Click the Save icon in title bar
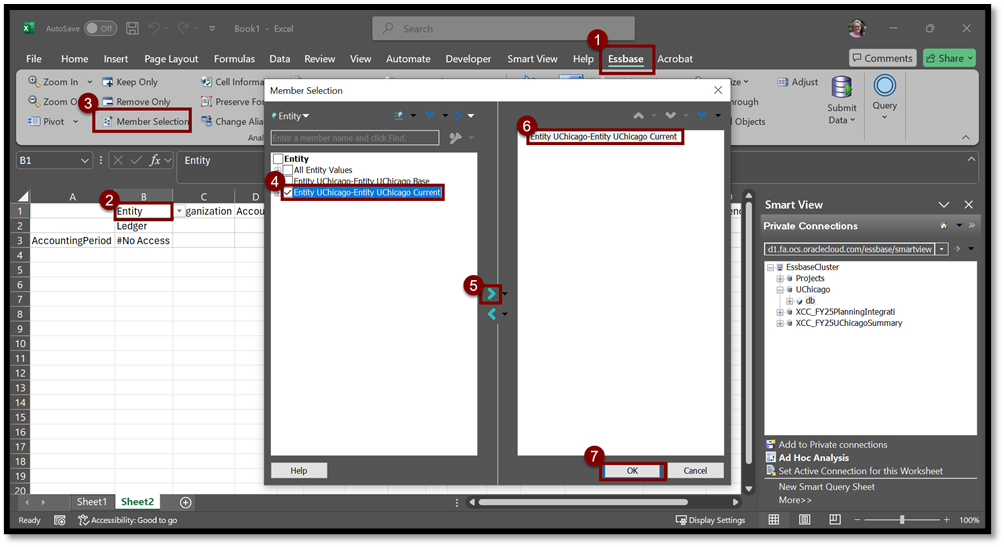 [x=132, y=28]
